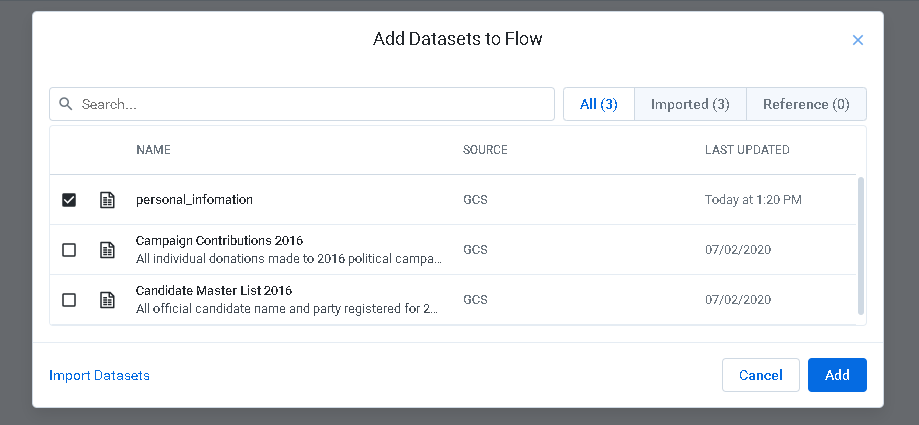
Task: Uncheck the personal_infomation dataset checkbox
Action: [x=69, y=200]
